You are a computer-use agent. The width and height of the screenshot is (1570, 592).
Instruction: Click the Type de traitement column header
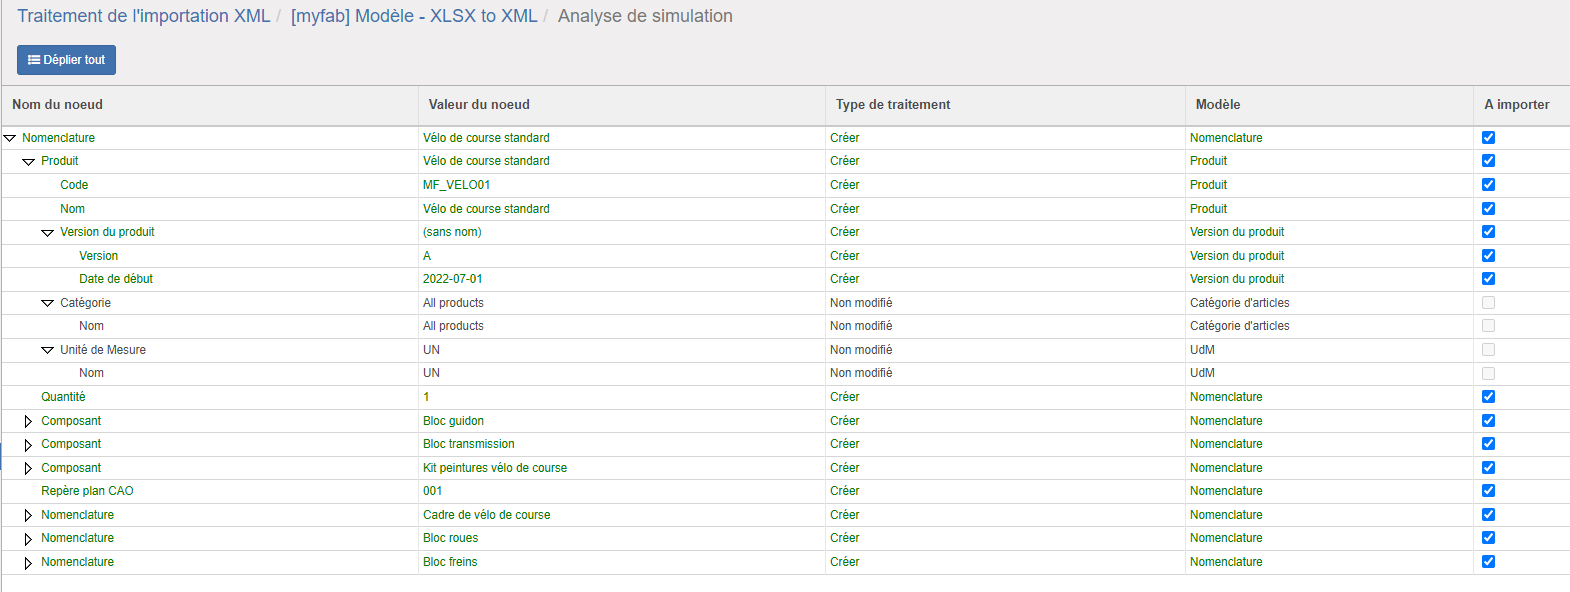point(893,105)
